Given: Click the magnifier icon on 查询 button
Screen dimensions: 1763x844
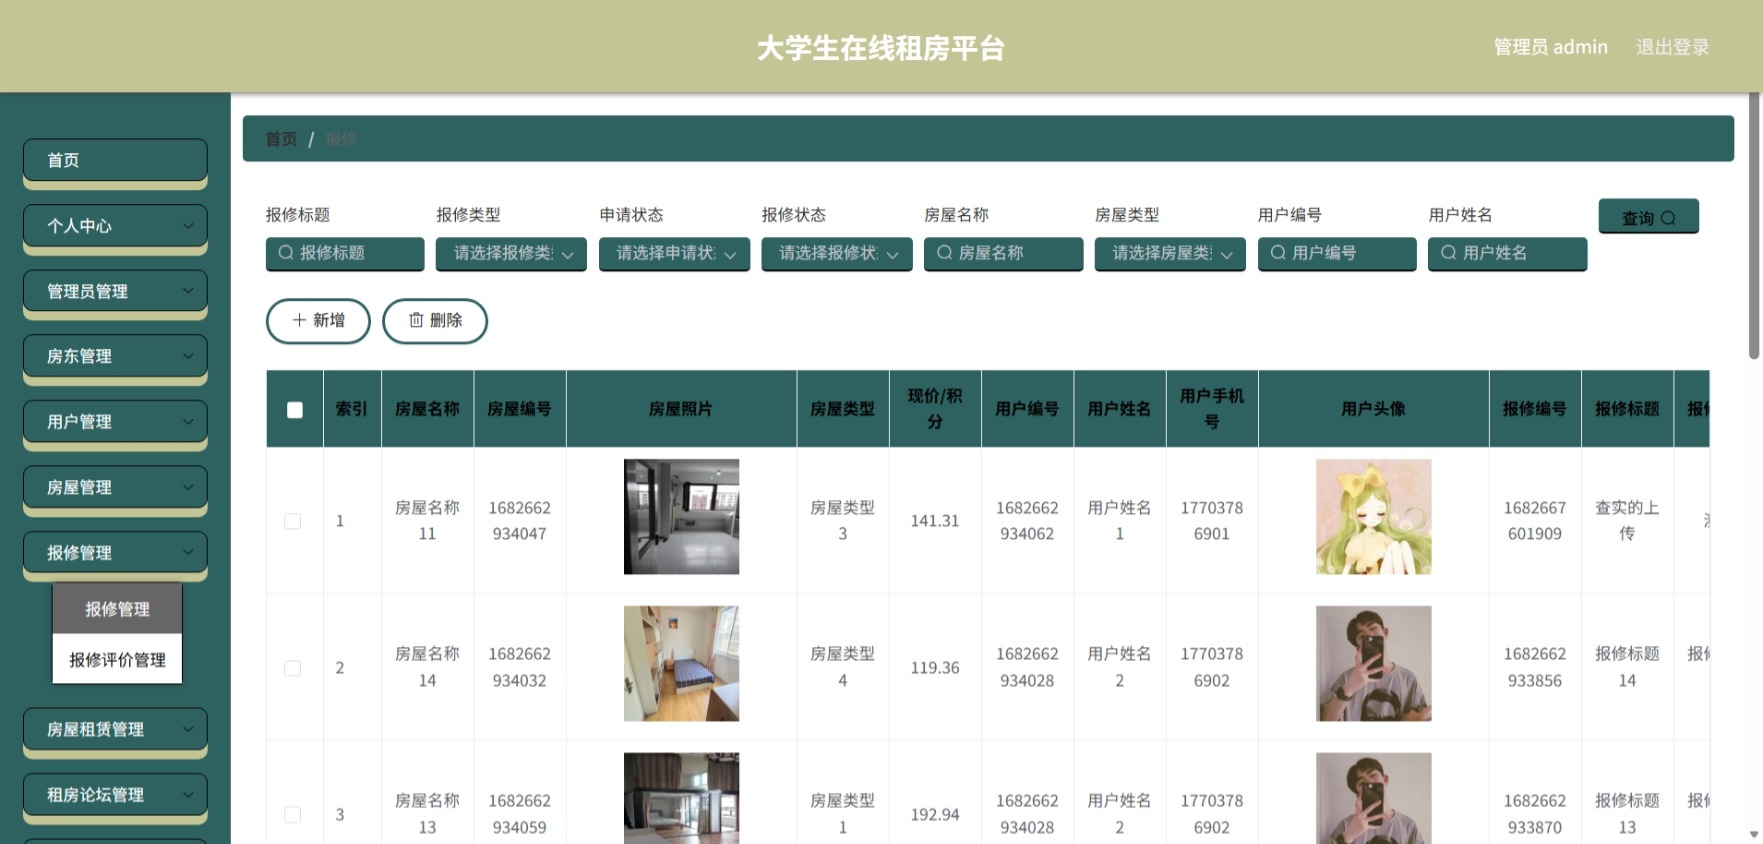Looking at the screenshot, I should (x=1668, y=218).
